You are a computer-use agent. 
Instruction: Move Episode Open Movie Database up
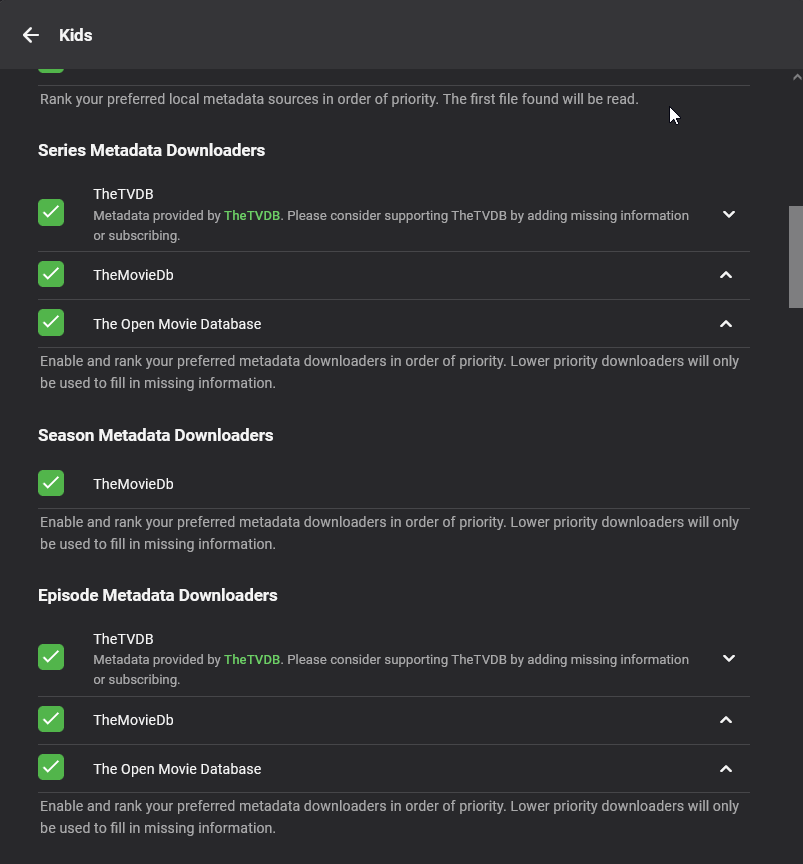[726, 769]
